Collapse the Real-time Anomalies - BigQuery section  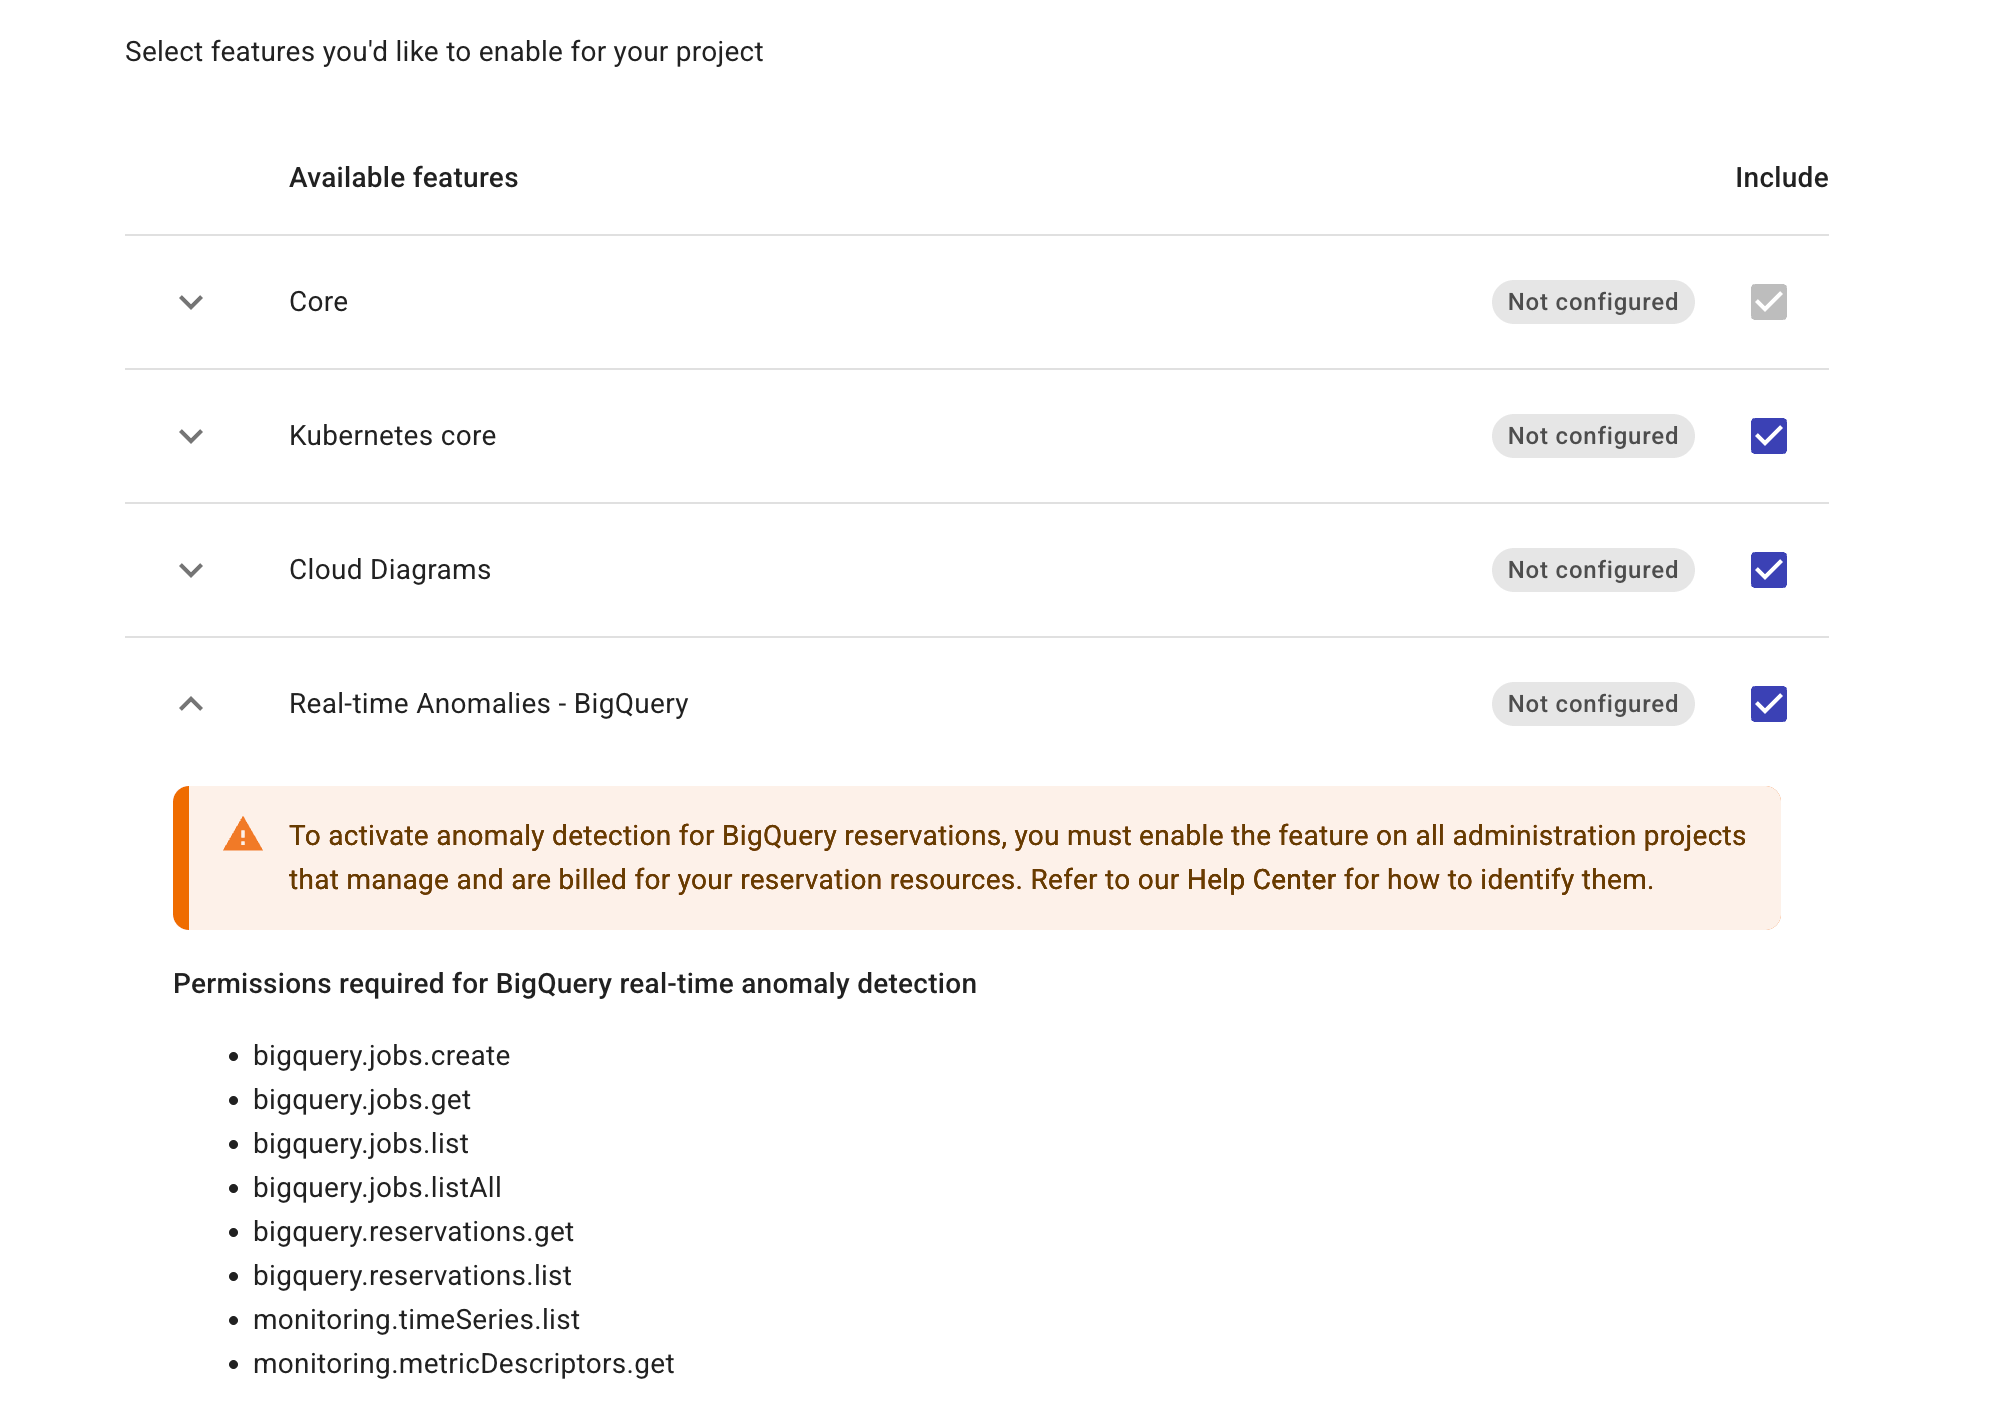tap(190, 704)
